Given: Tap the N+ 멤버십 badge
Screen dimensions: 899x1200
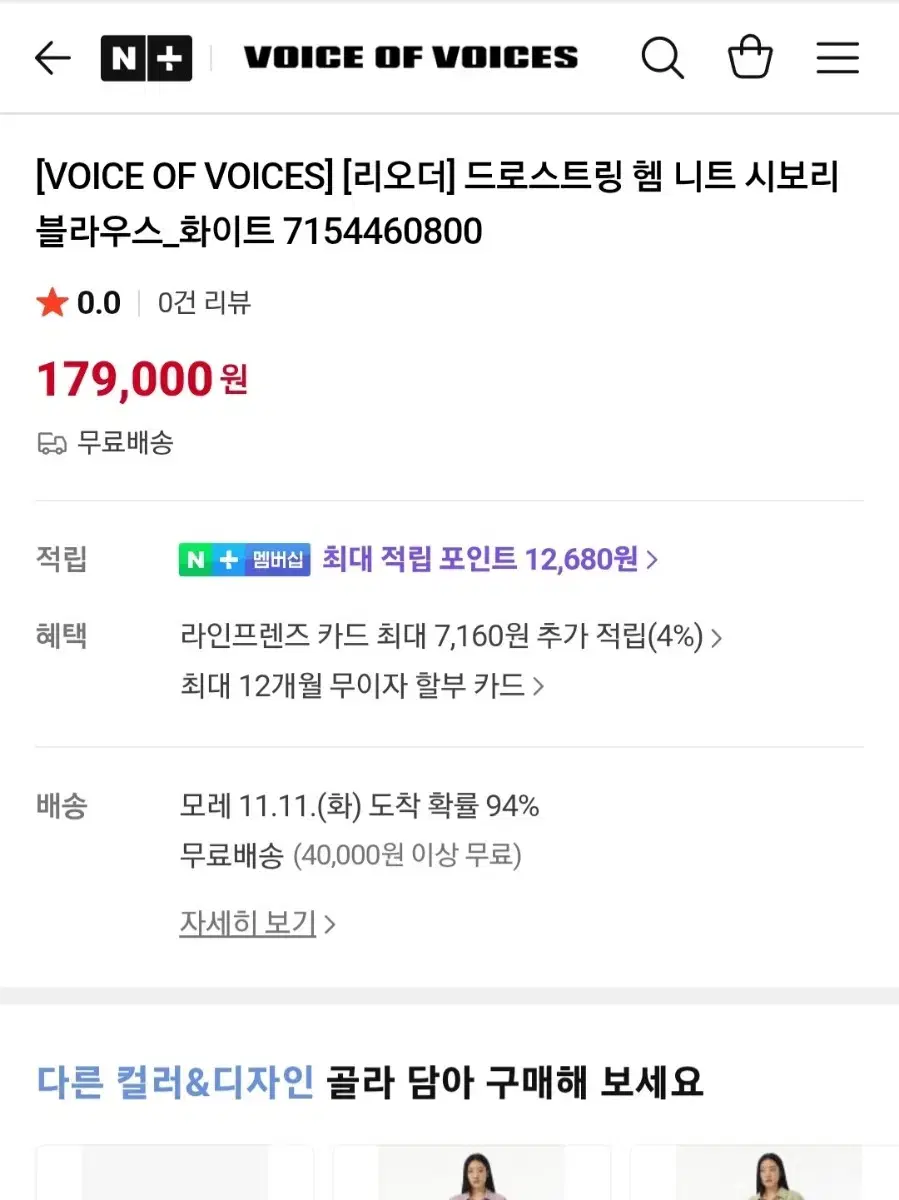Looking at the screenshot, I should point(245,559).
